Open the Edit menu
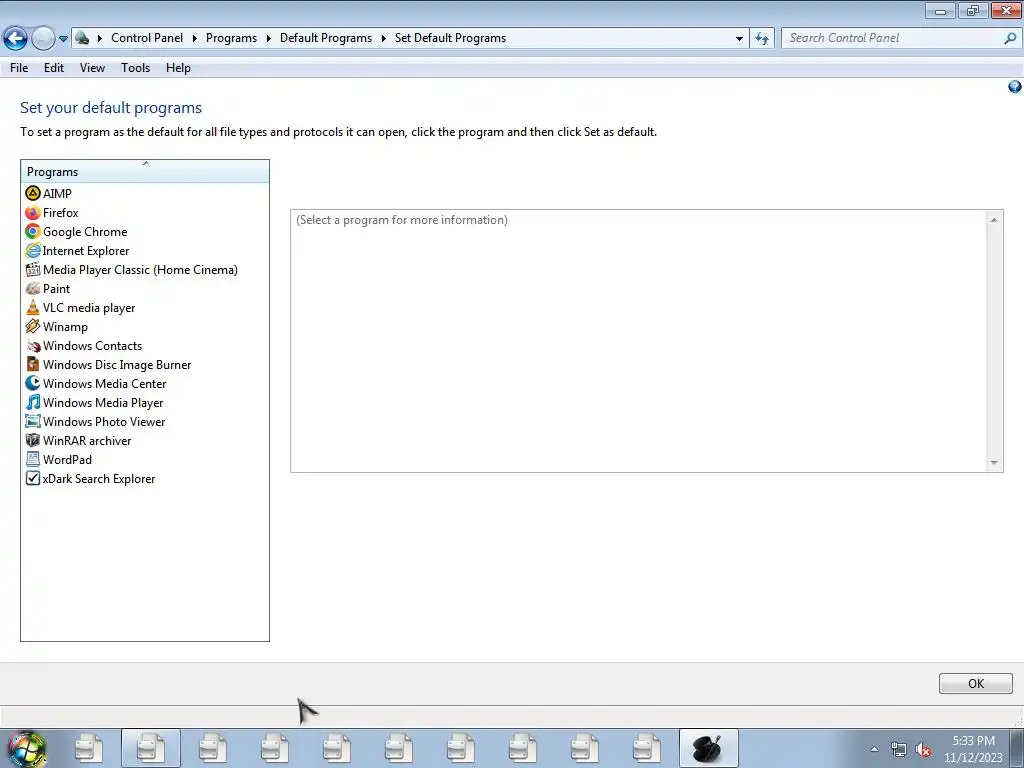1024x768 pixels. pyautogui.click(x=54, y=68)
